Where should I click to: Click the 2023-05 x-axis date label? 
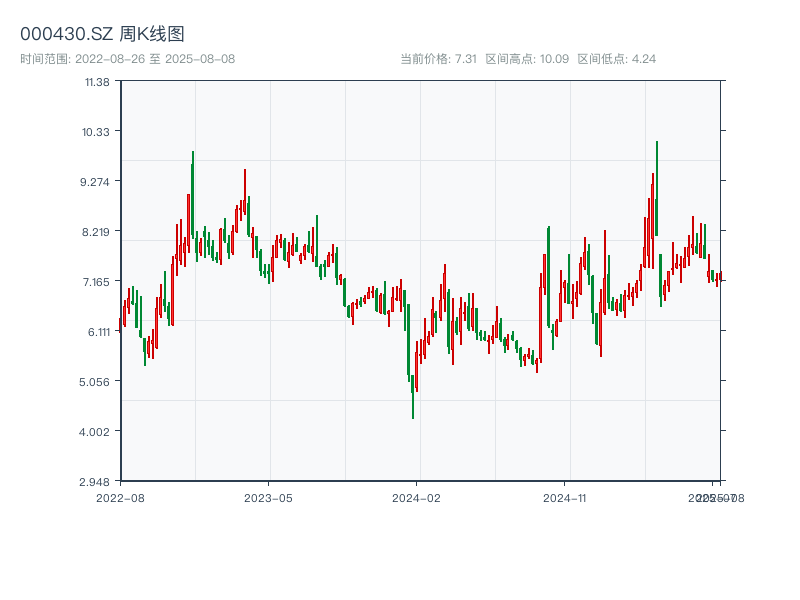[268, 497]
